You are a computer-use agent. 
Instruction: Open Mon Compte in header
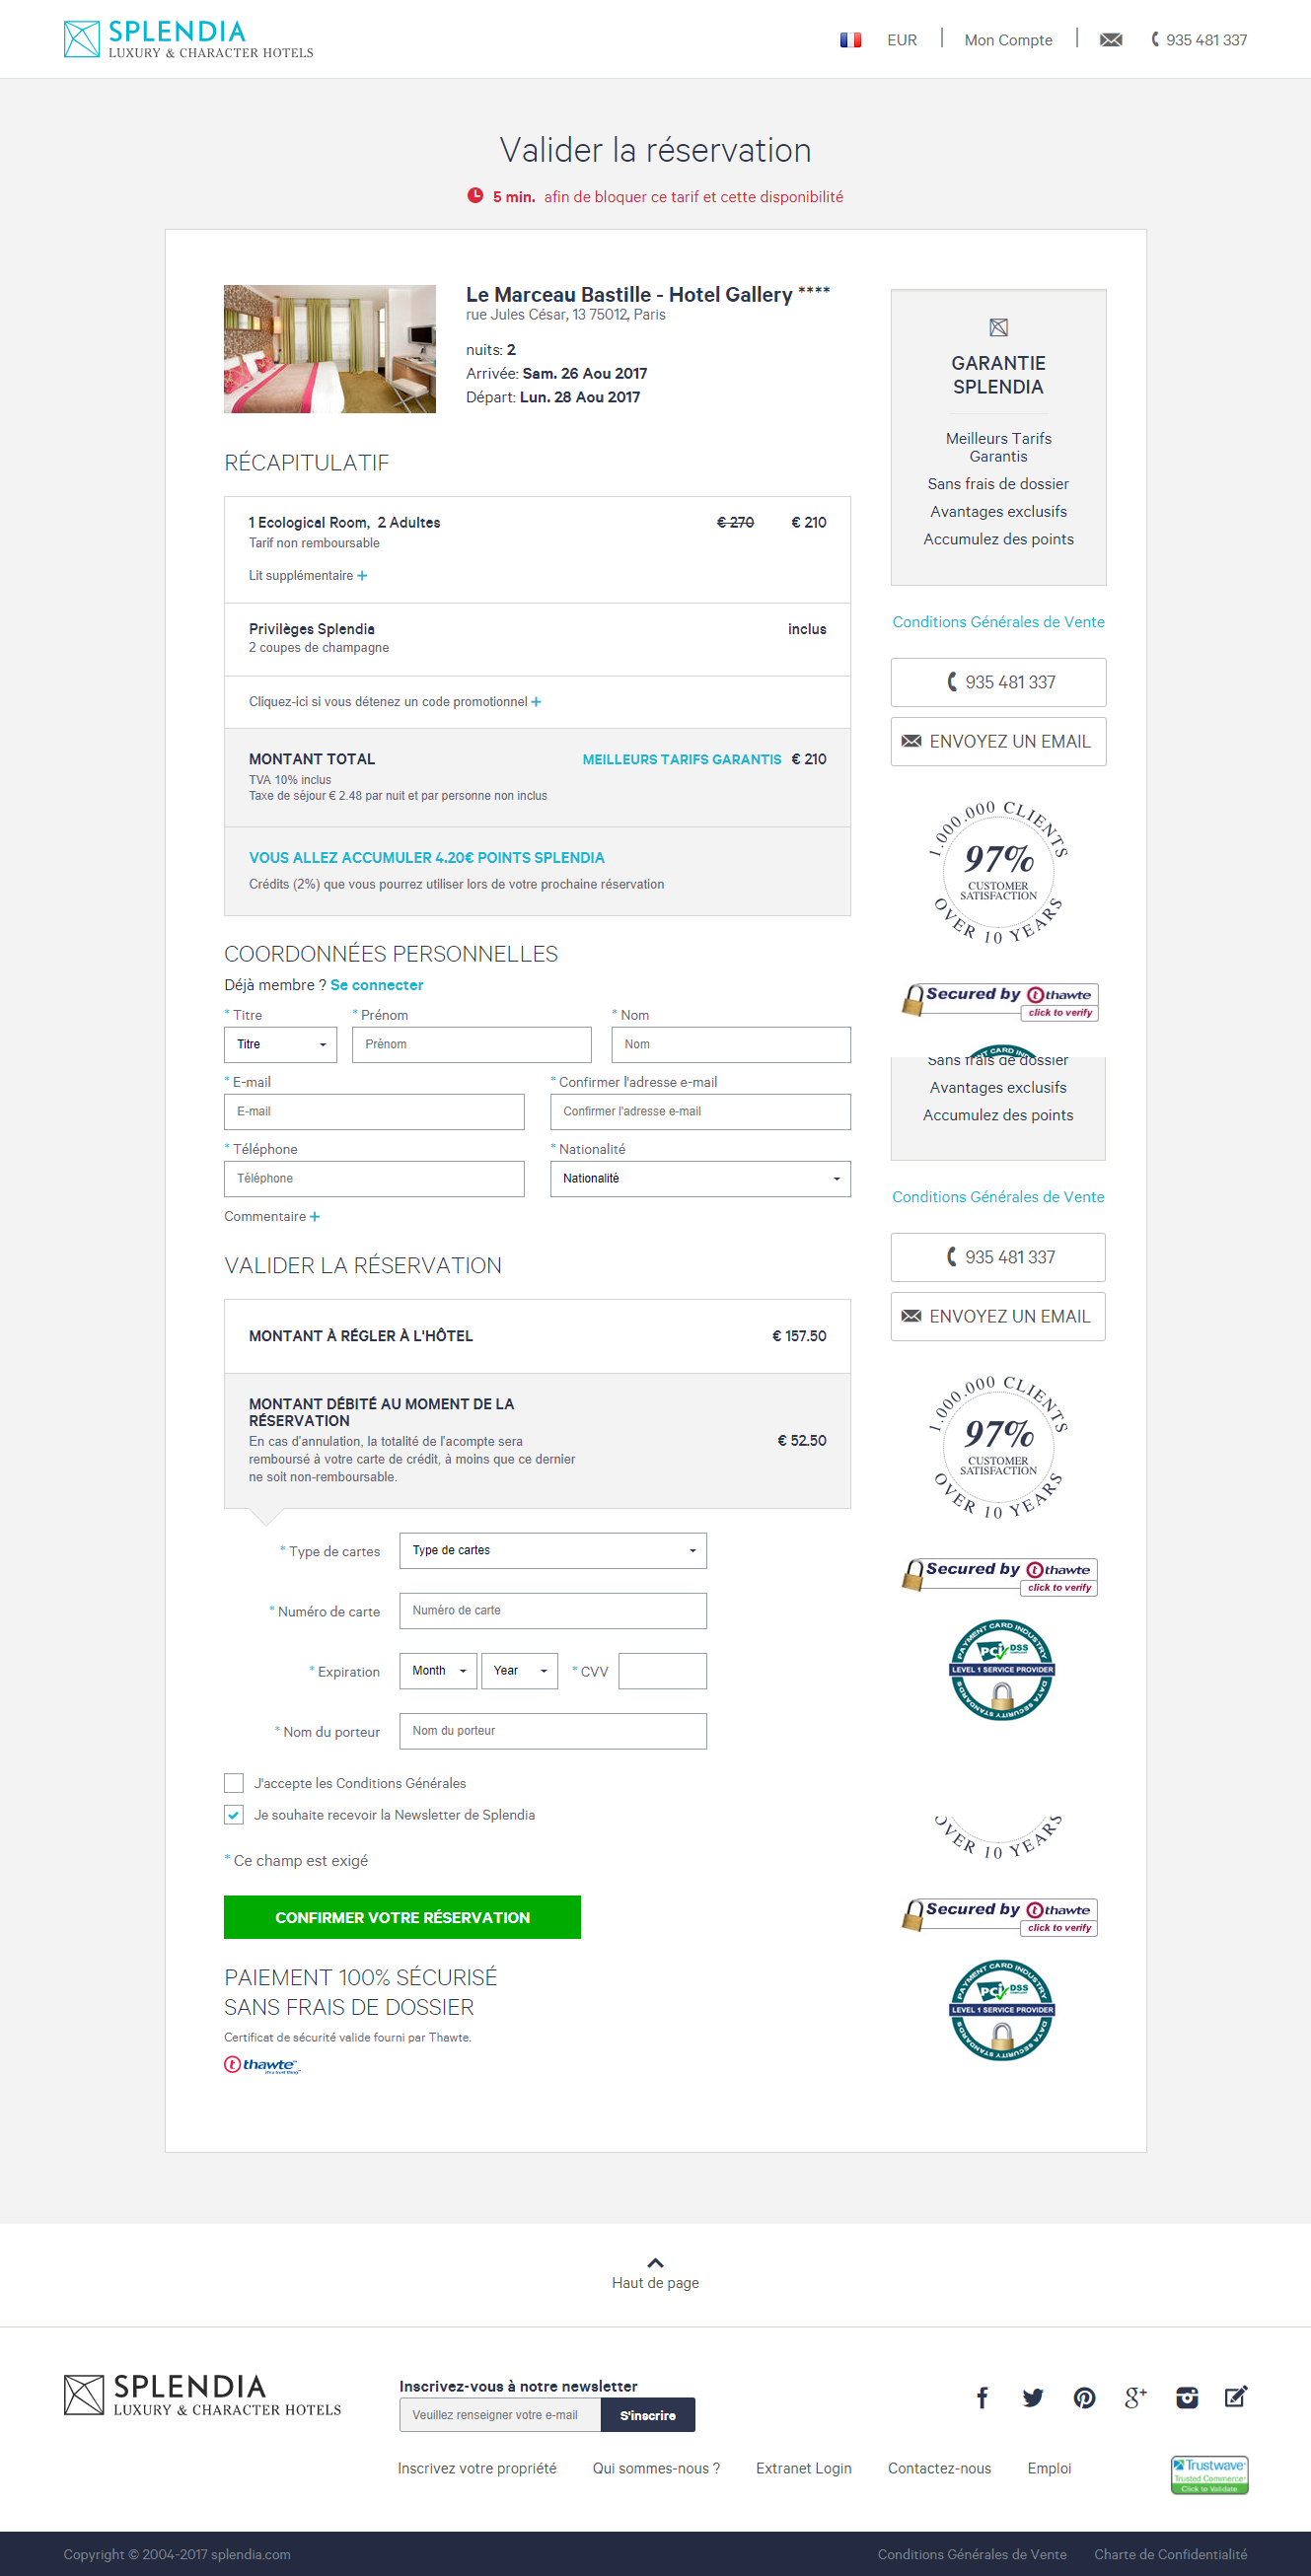click(x=1008, y=40)
